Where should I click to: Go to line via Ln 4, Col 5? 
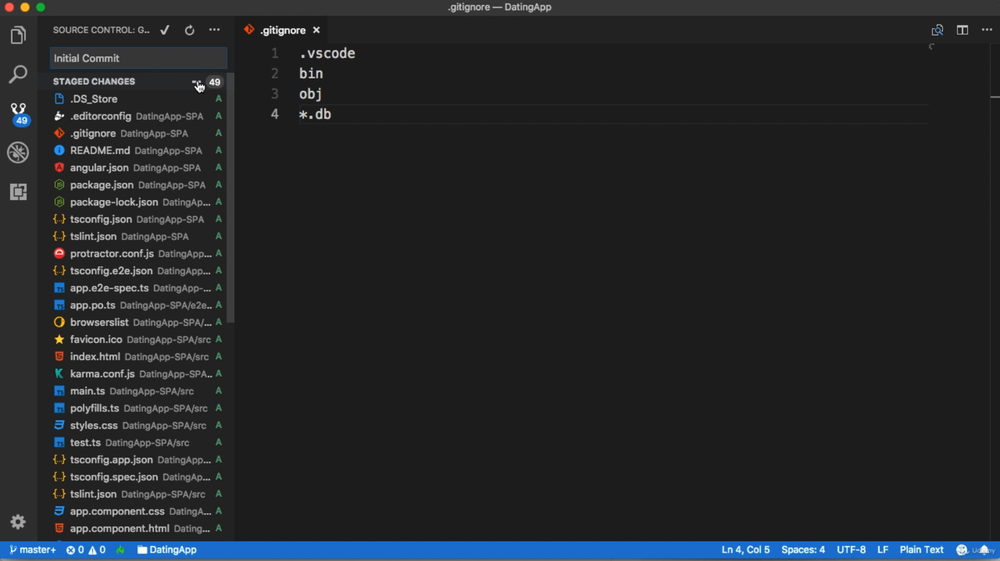(746, 550)
